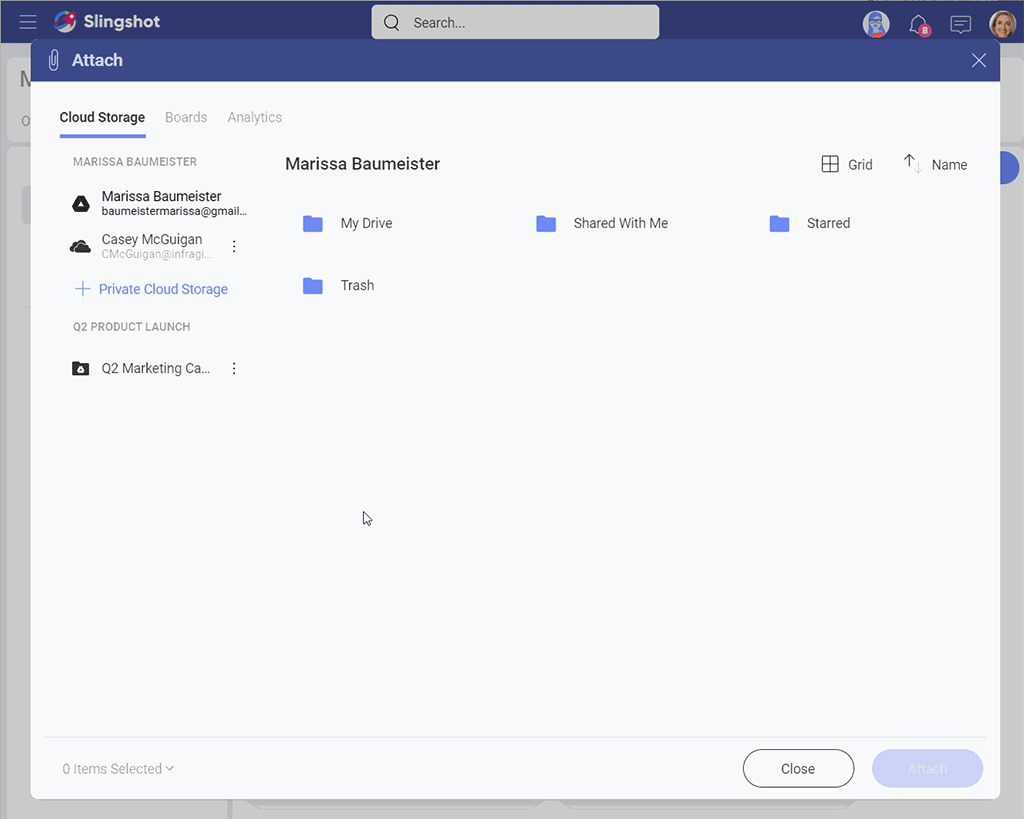Select Q2 Marketing Ca... storage item

coord(155,368)
